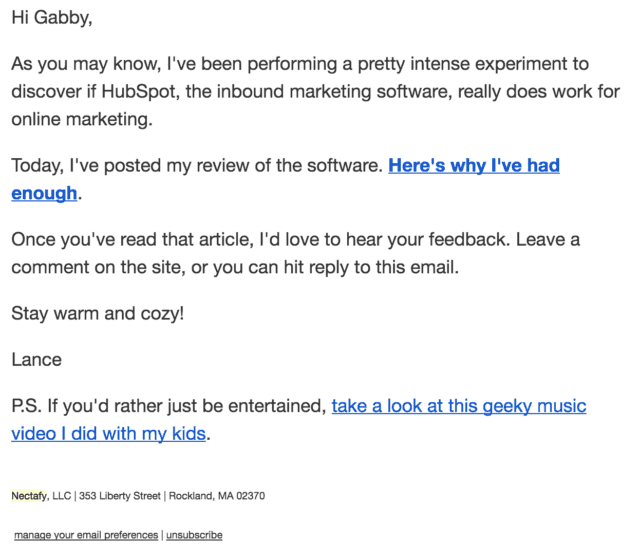
Task: Click "manage your email preferences" link
Action: point(86,535)
